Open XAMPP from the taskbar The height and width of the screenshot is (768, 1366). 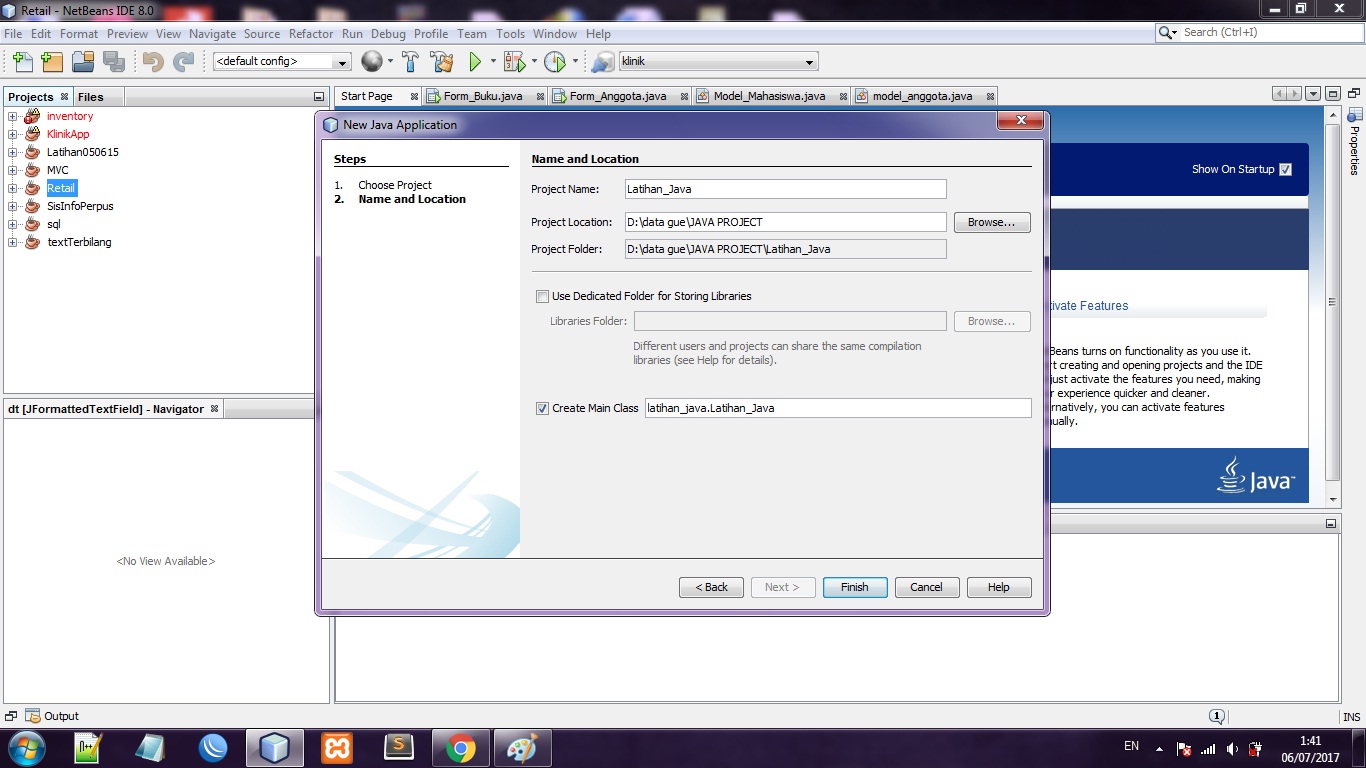tap(336, 746)
